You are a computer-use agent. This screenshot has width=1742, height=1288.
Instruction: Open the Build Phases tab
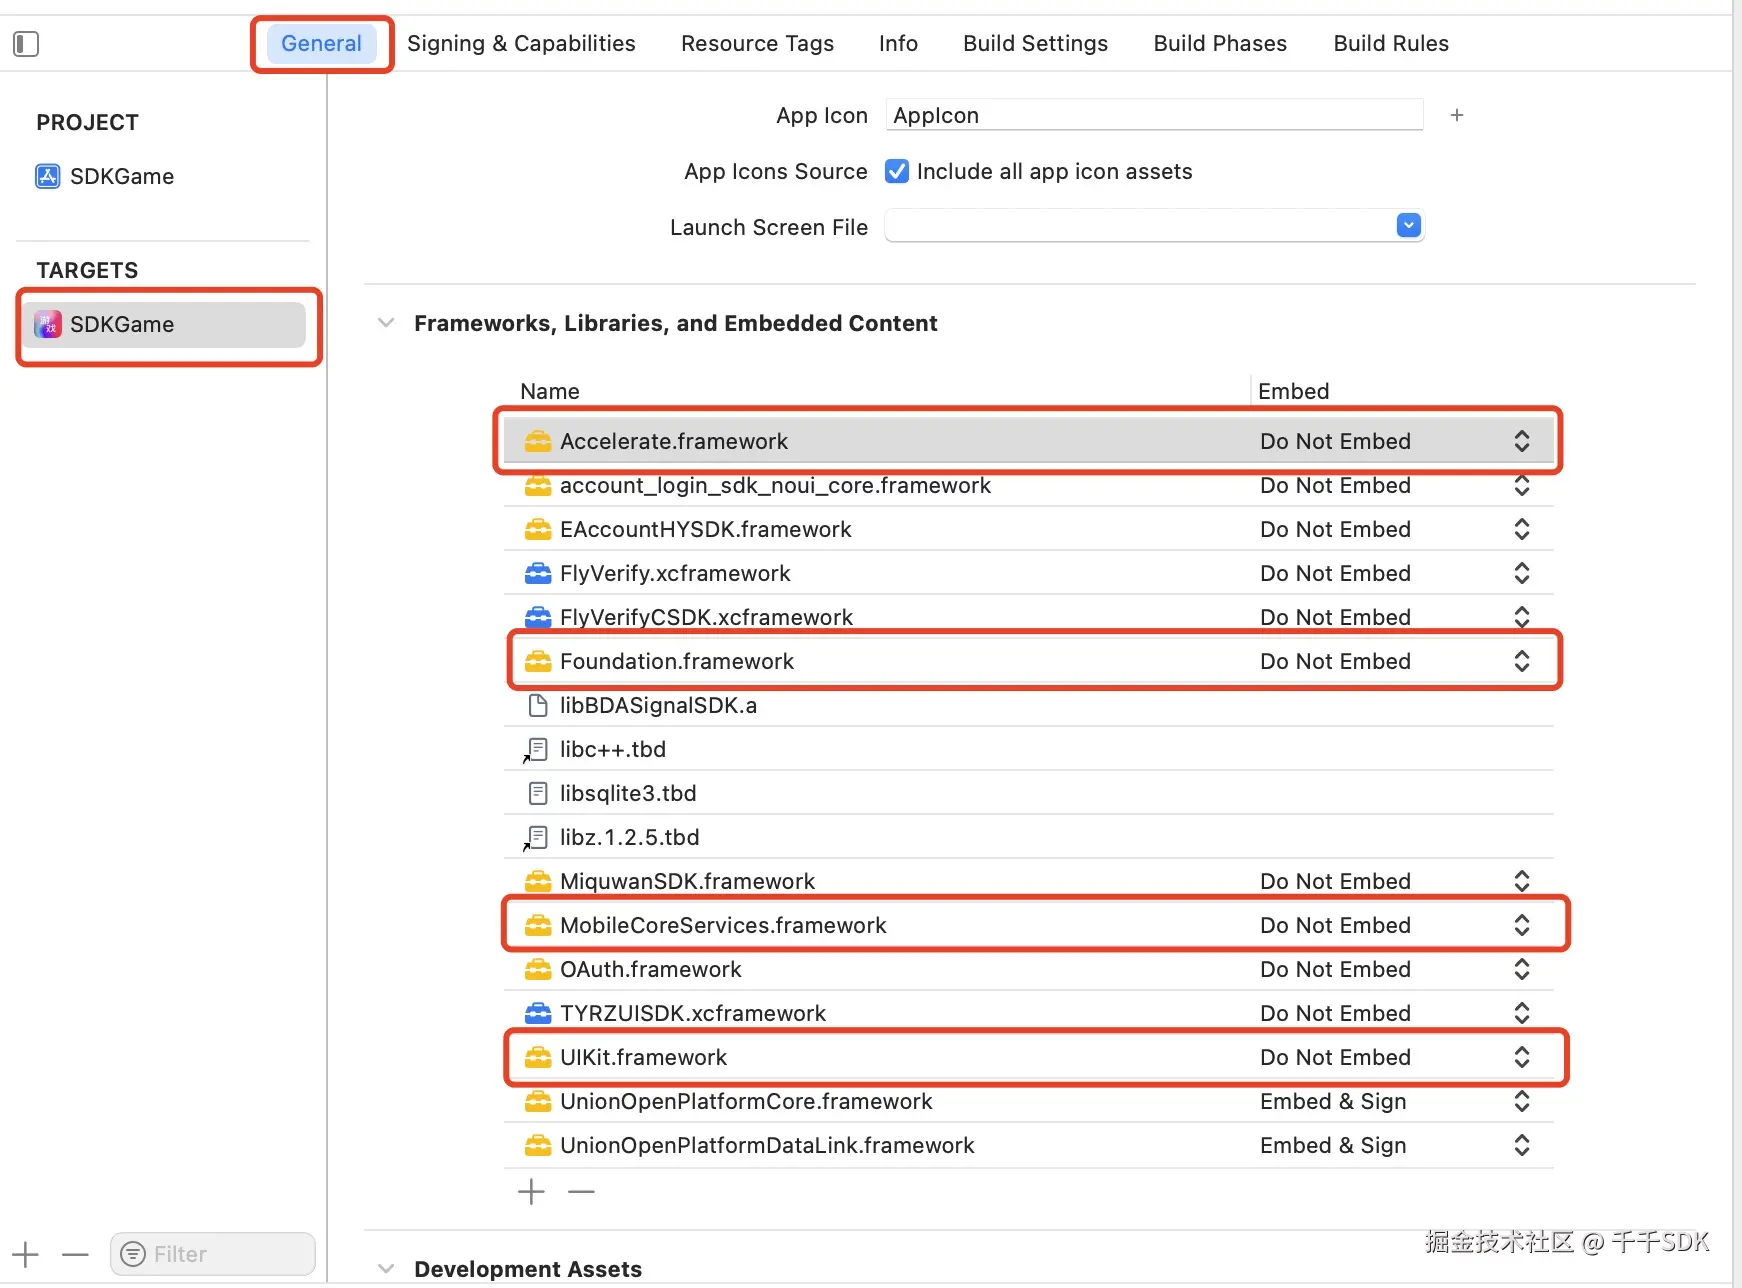(x=1220, y=44)
